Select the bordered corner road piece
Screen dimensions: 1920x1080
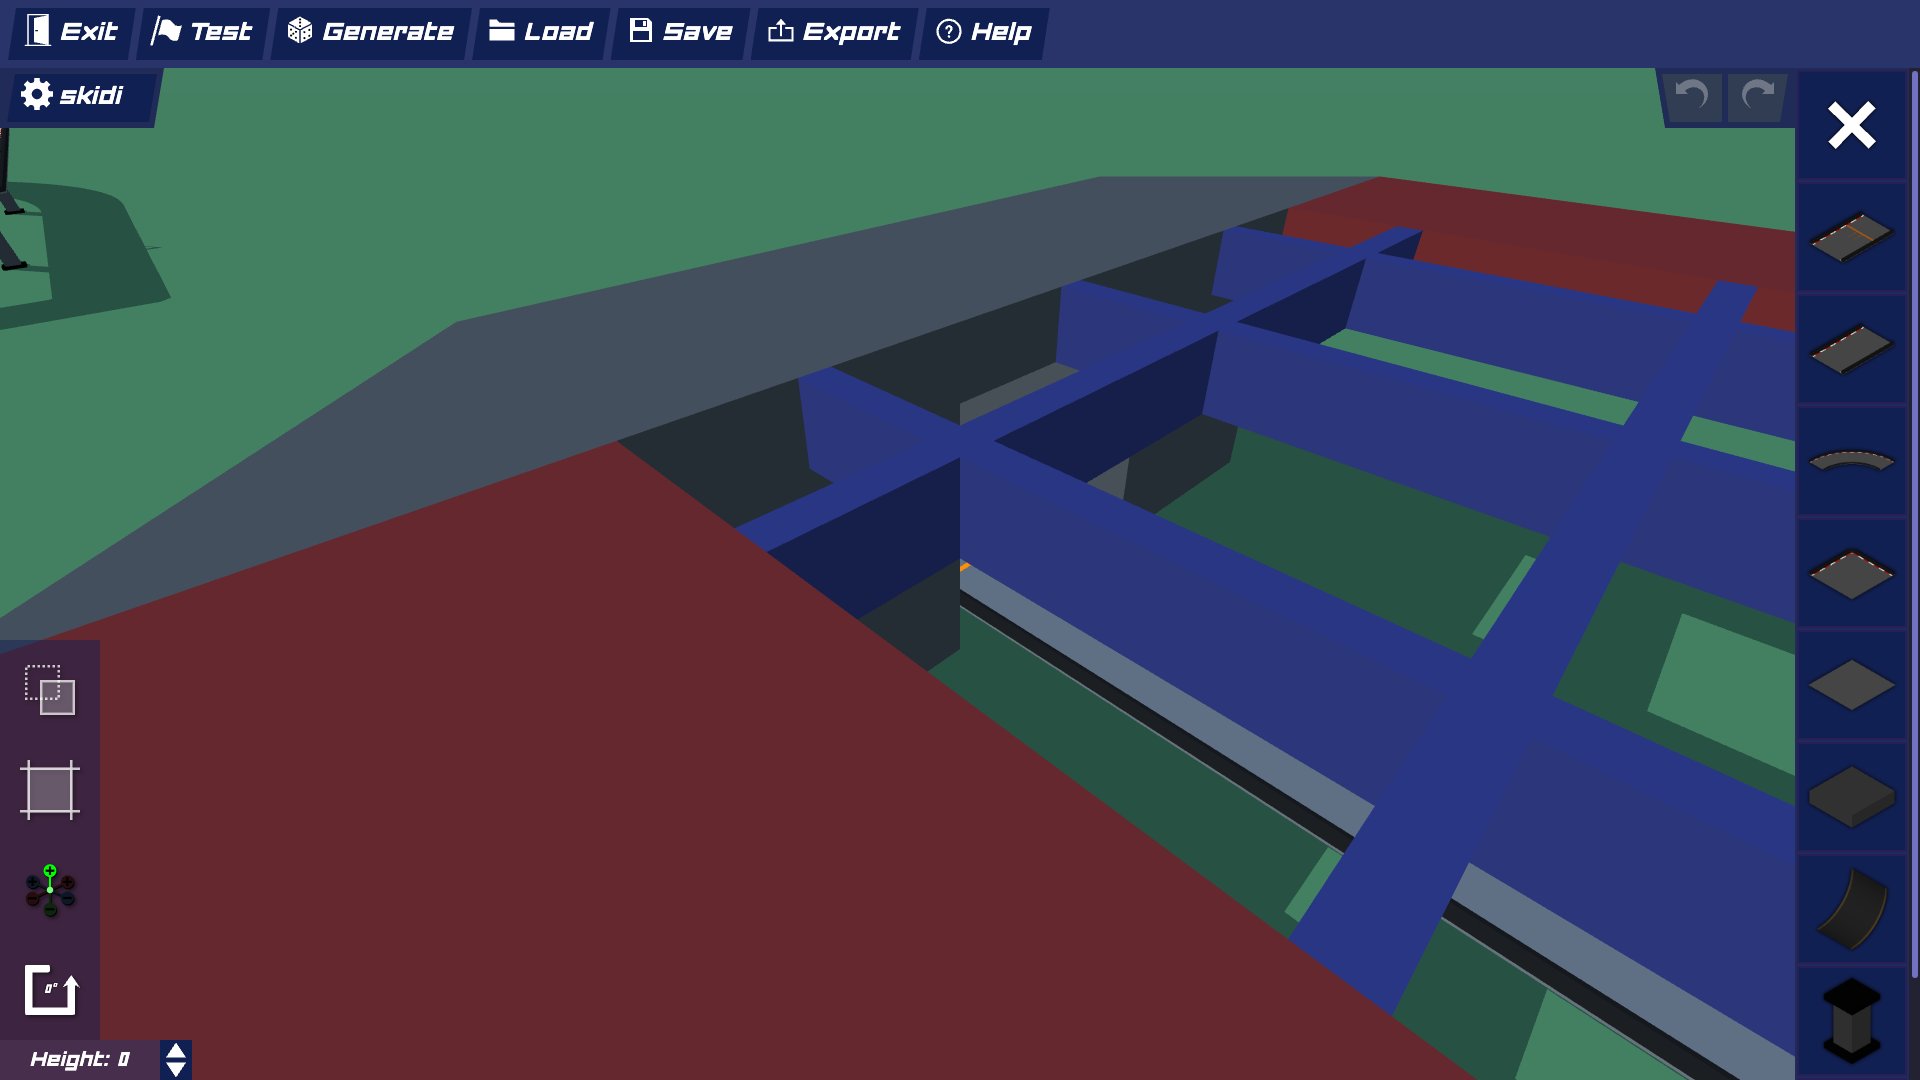(1851, 573)
